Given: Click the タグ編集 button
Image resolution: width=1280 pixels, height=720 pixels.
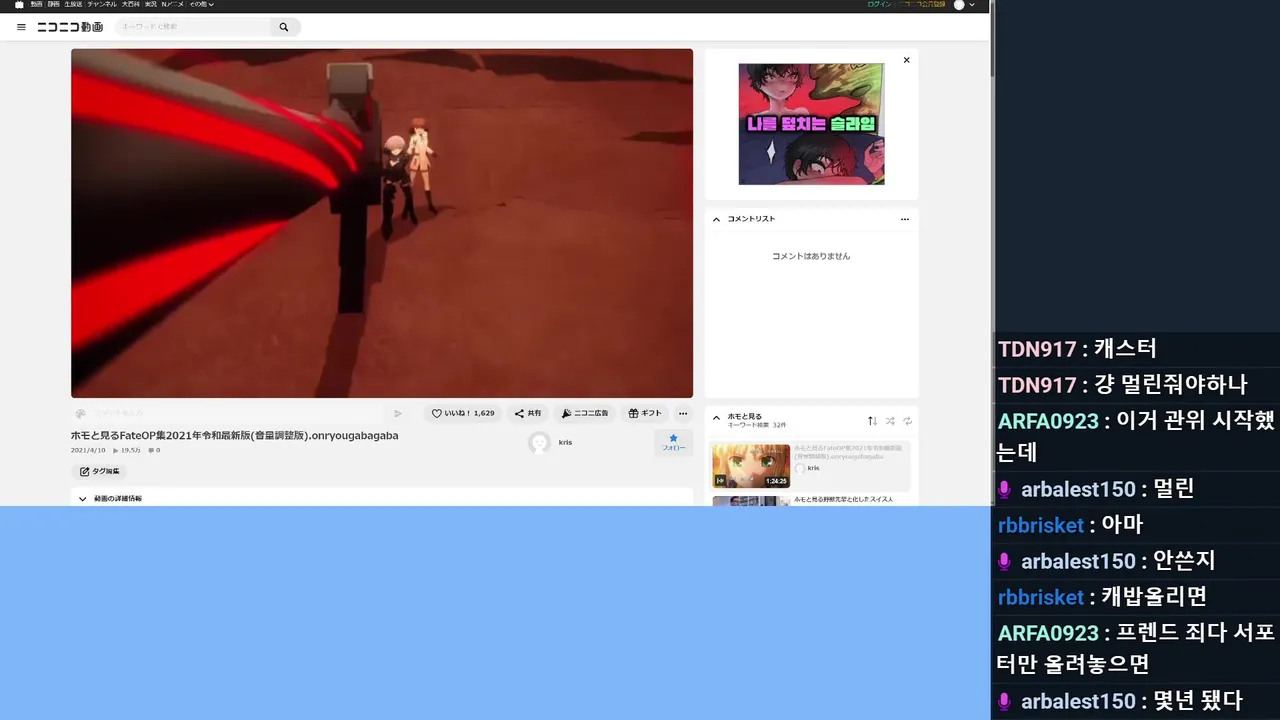Looking at the screenshot, I should point(99,471).
